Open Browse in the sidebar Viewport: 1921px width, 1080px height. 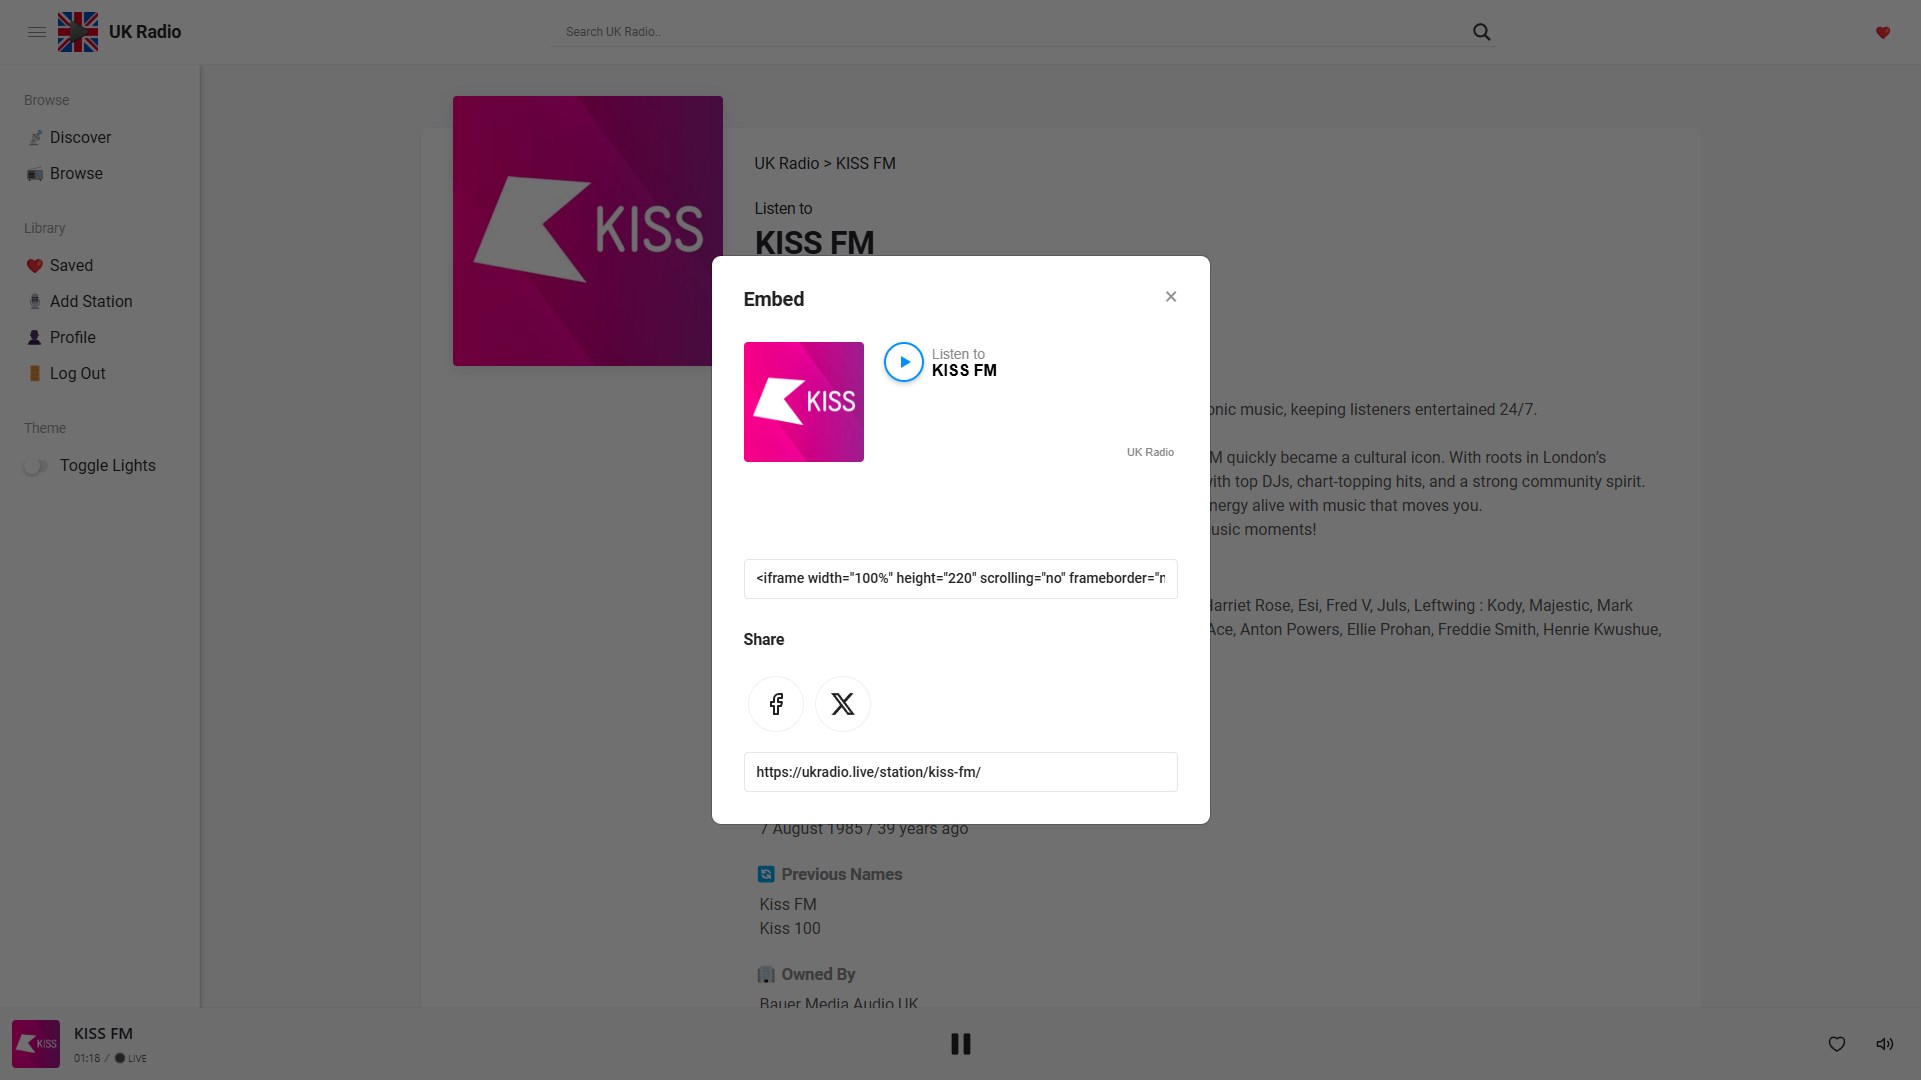tap(76, 174)
